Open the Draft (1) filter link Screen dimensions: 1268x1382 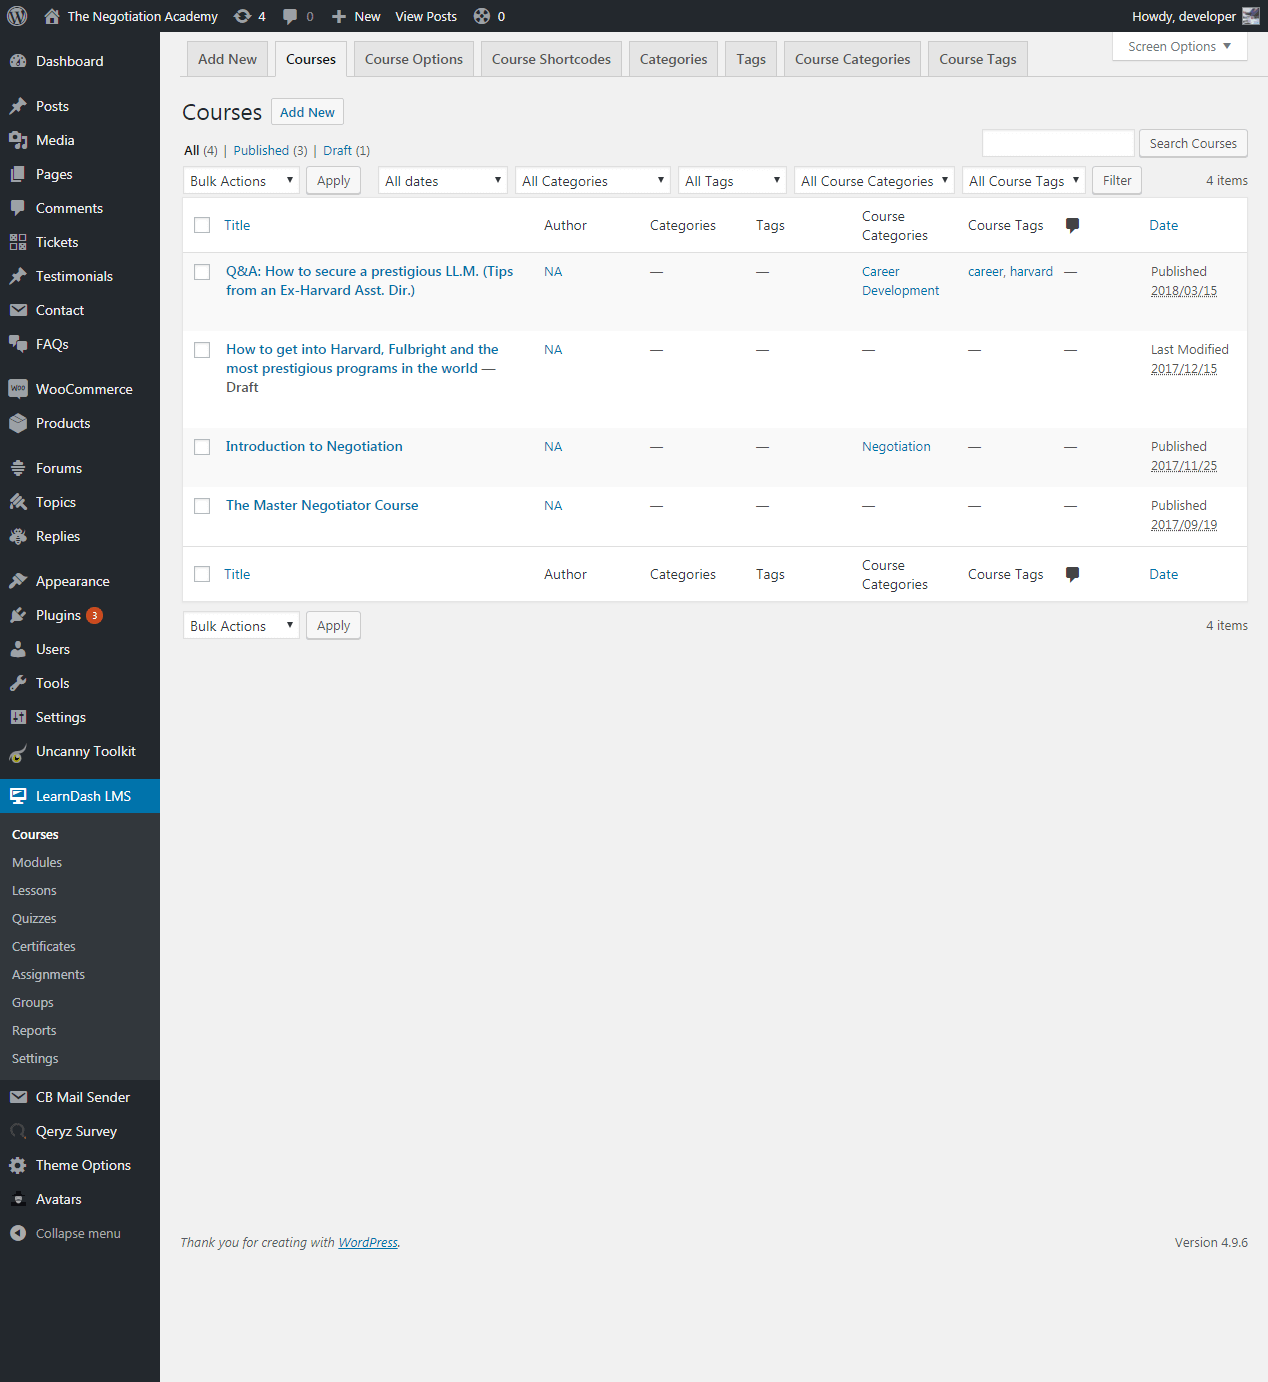(x=346, y=150)
